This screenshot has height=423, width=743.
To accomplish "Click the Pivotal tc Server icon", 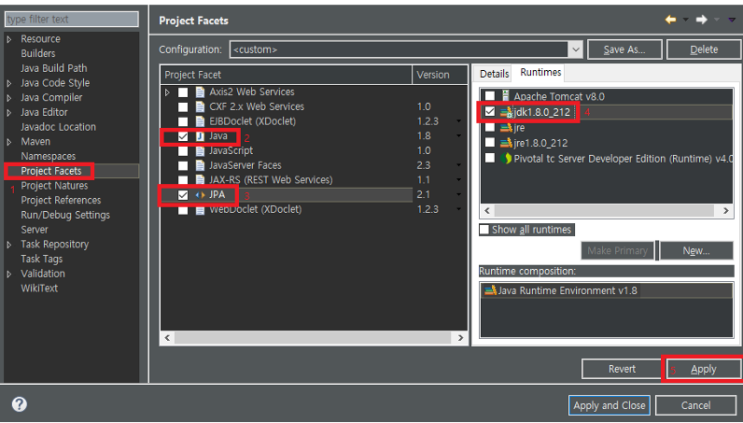I will [x=506, y=158].
